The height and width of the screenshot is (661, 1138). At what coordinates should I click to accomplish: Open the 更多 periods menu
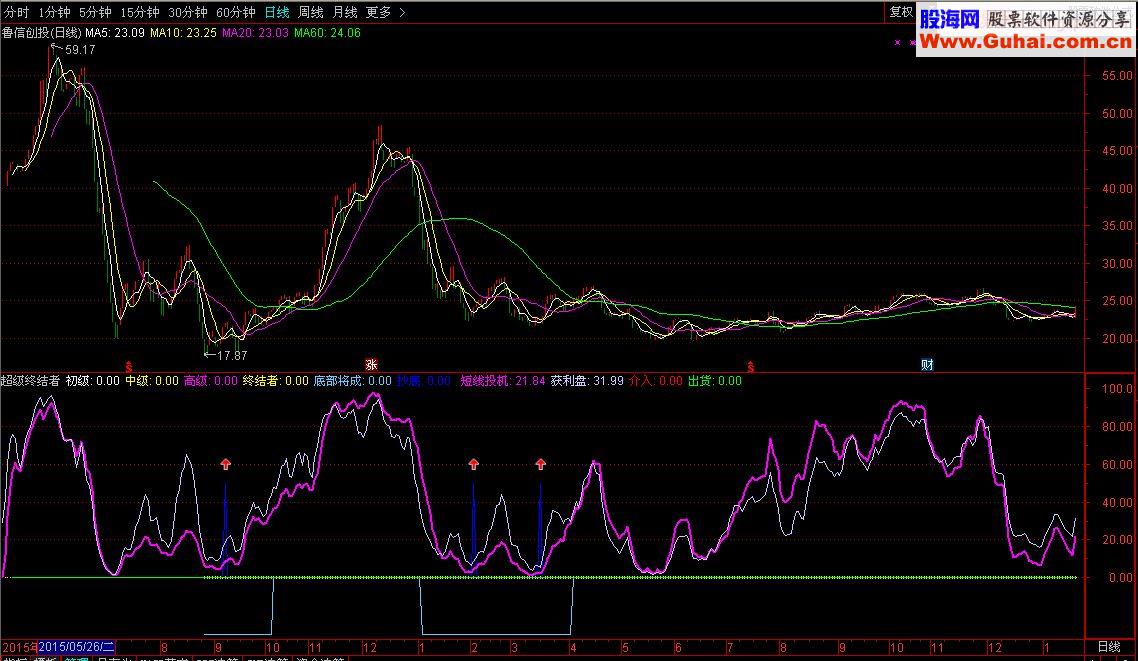[378, 12]
